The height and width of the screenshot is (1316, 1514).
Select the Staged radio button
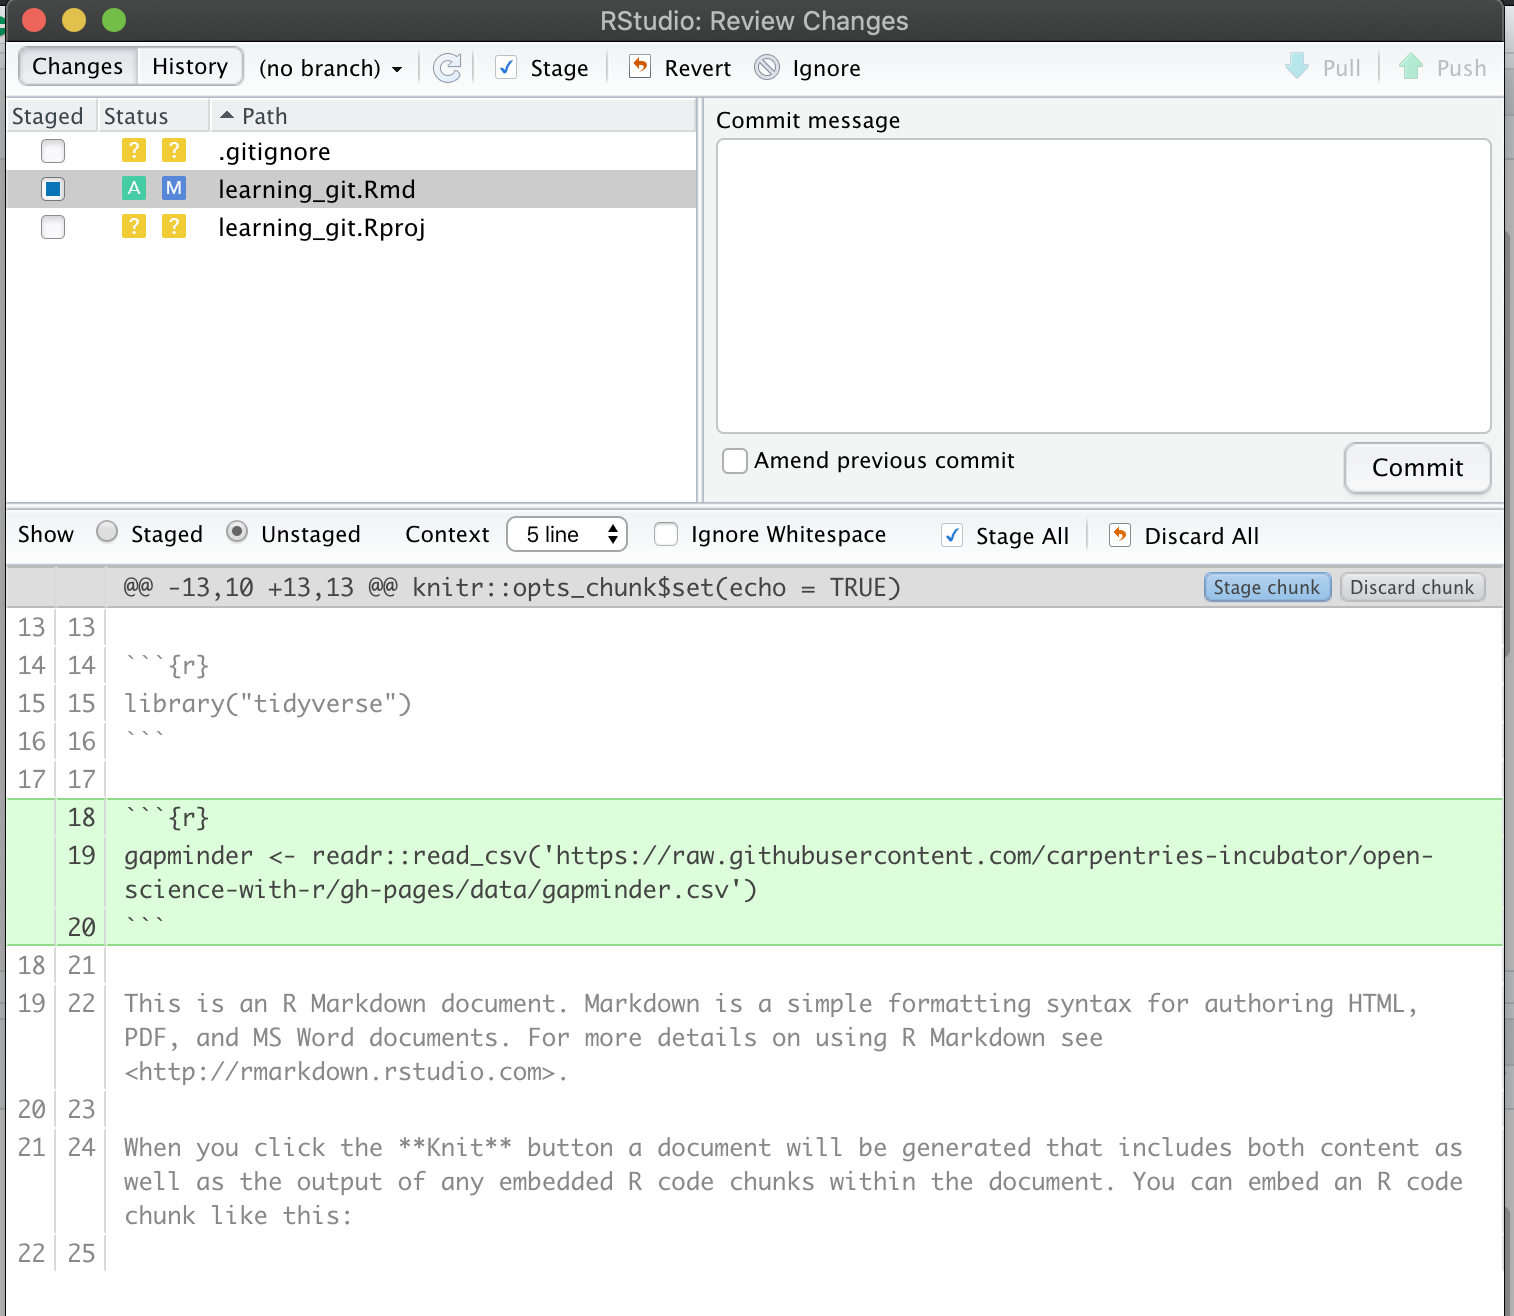click(107, 532)
